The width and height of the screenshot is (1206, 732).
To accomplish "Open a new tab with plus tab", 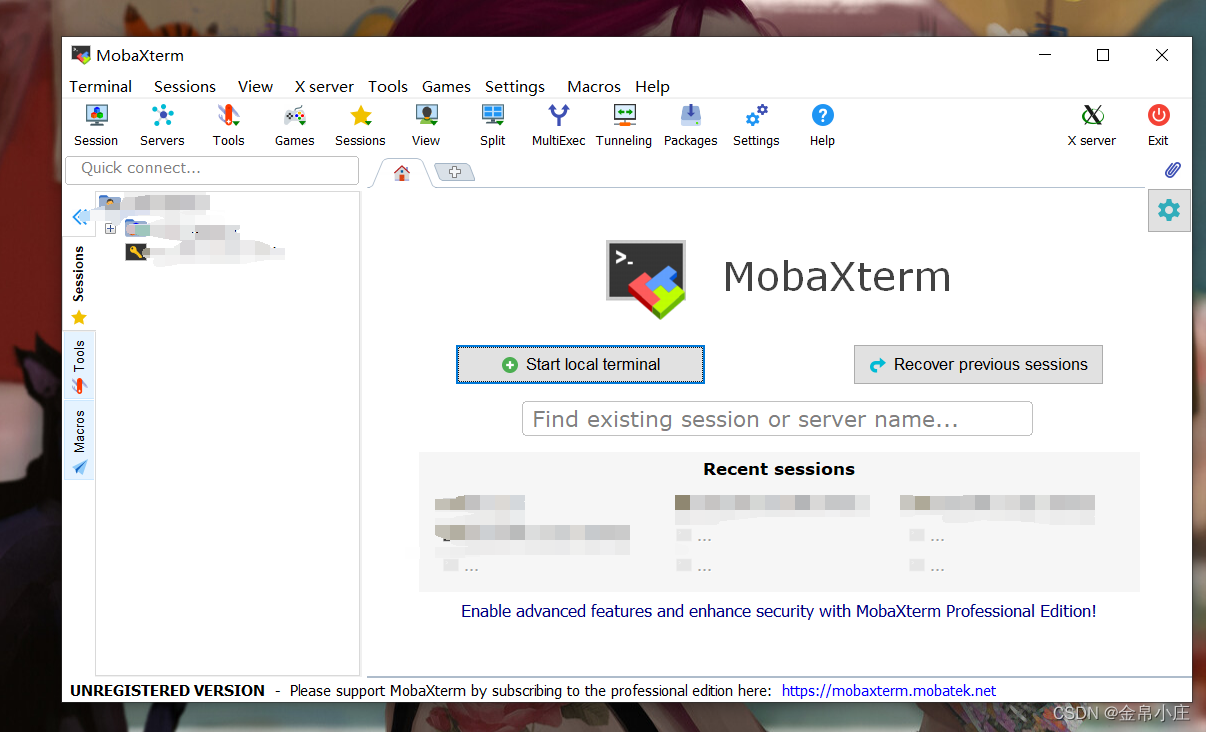I will (455, 172).
